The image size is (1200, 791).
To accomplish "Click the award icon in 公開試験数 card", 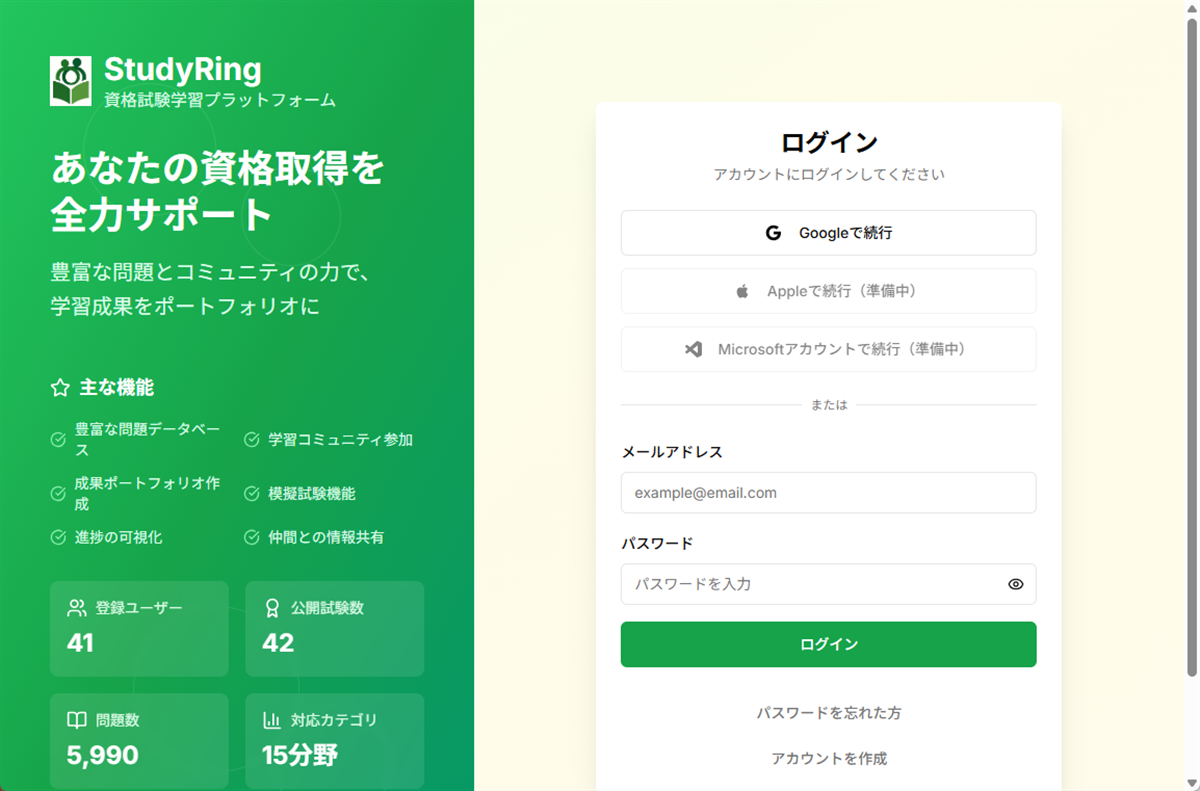I will click(x=272, y=608).
